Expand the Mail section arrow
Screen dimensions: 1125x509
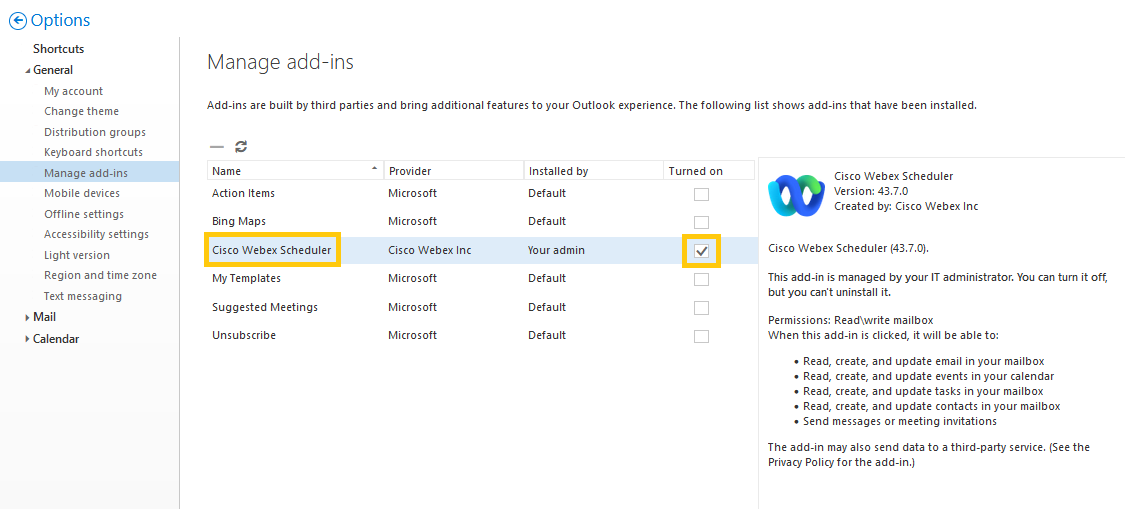tap(27, 317)
